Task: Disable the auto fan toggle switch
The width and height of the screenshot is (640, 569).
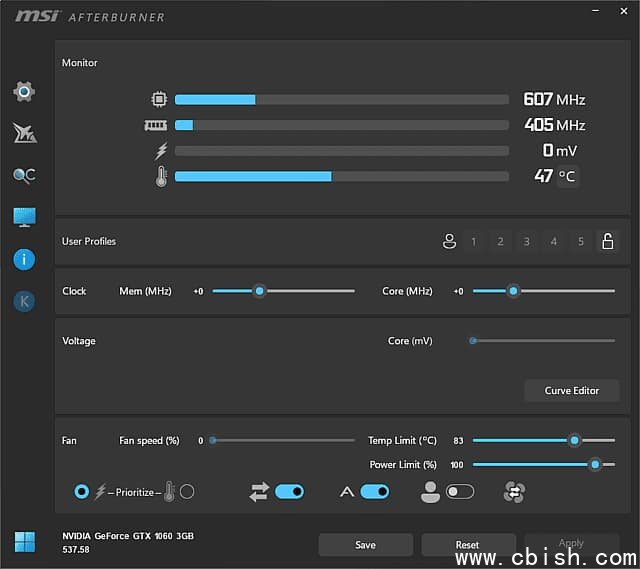Action: [x=375, y=492]
